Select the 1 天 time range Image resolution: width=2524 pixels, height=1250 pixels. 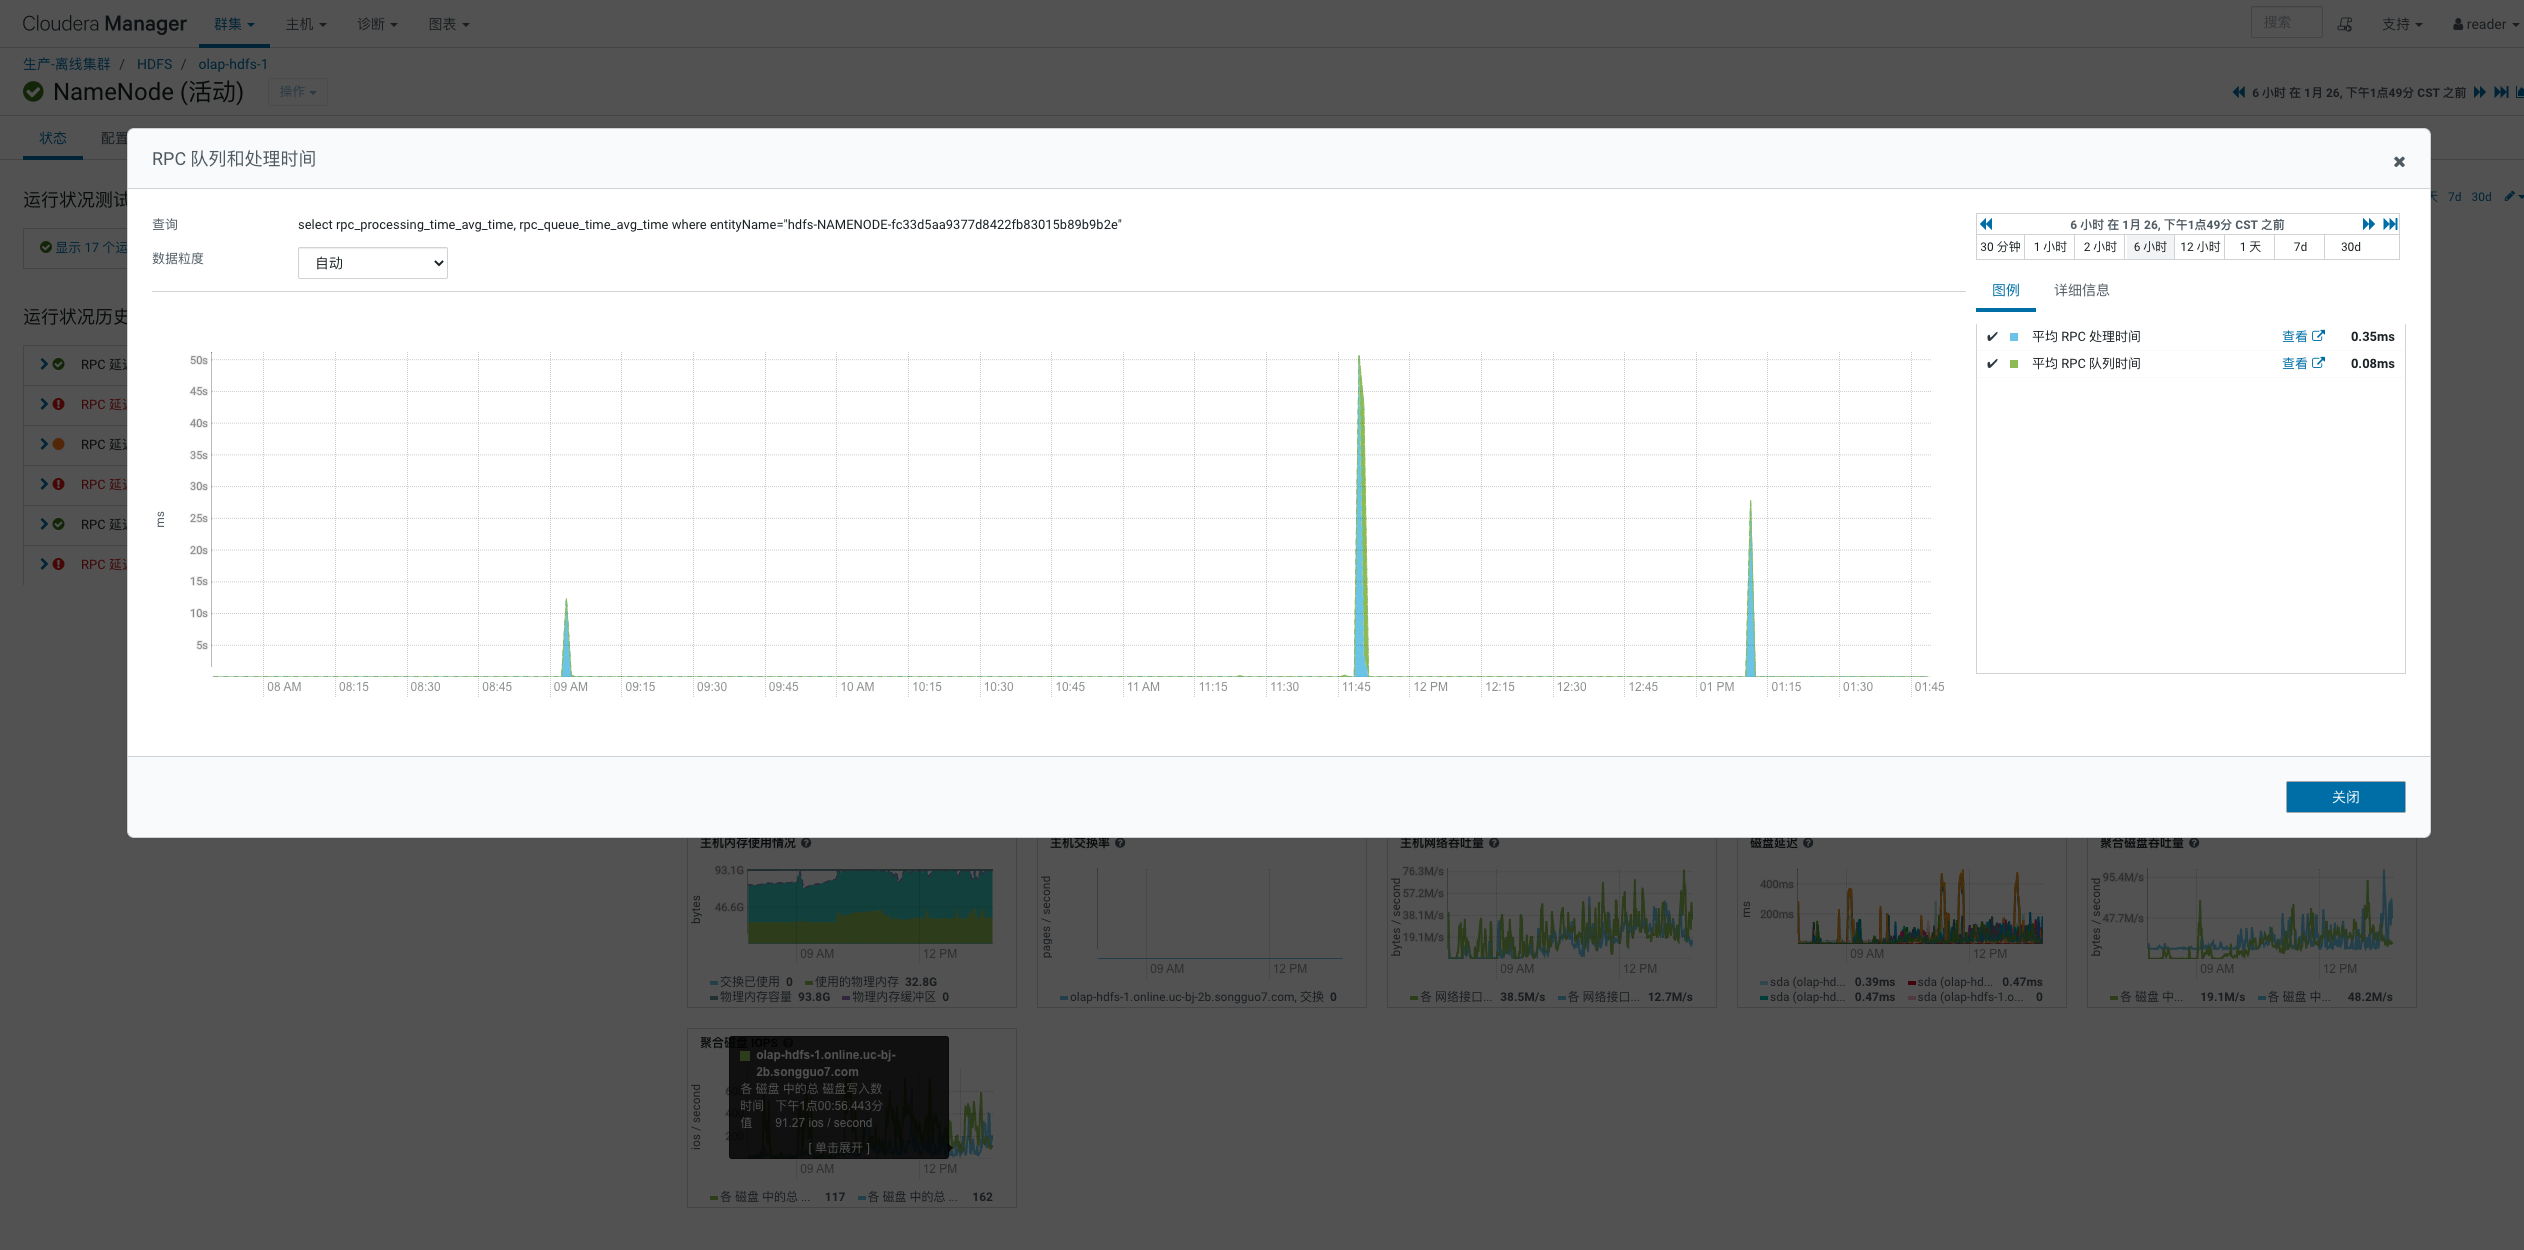(x=2250, y=247)
